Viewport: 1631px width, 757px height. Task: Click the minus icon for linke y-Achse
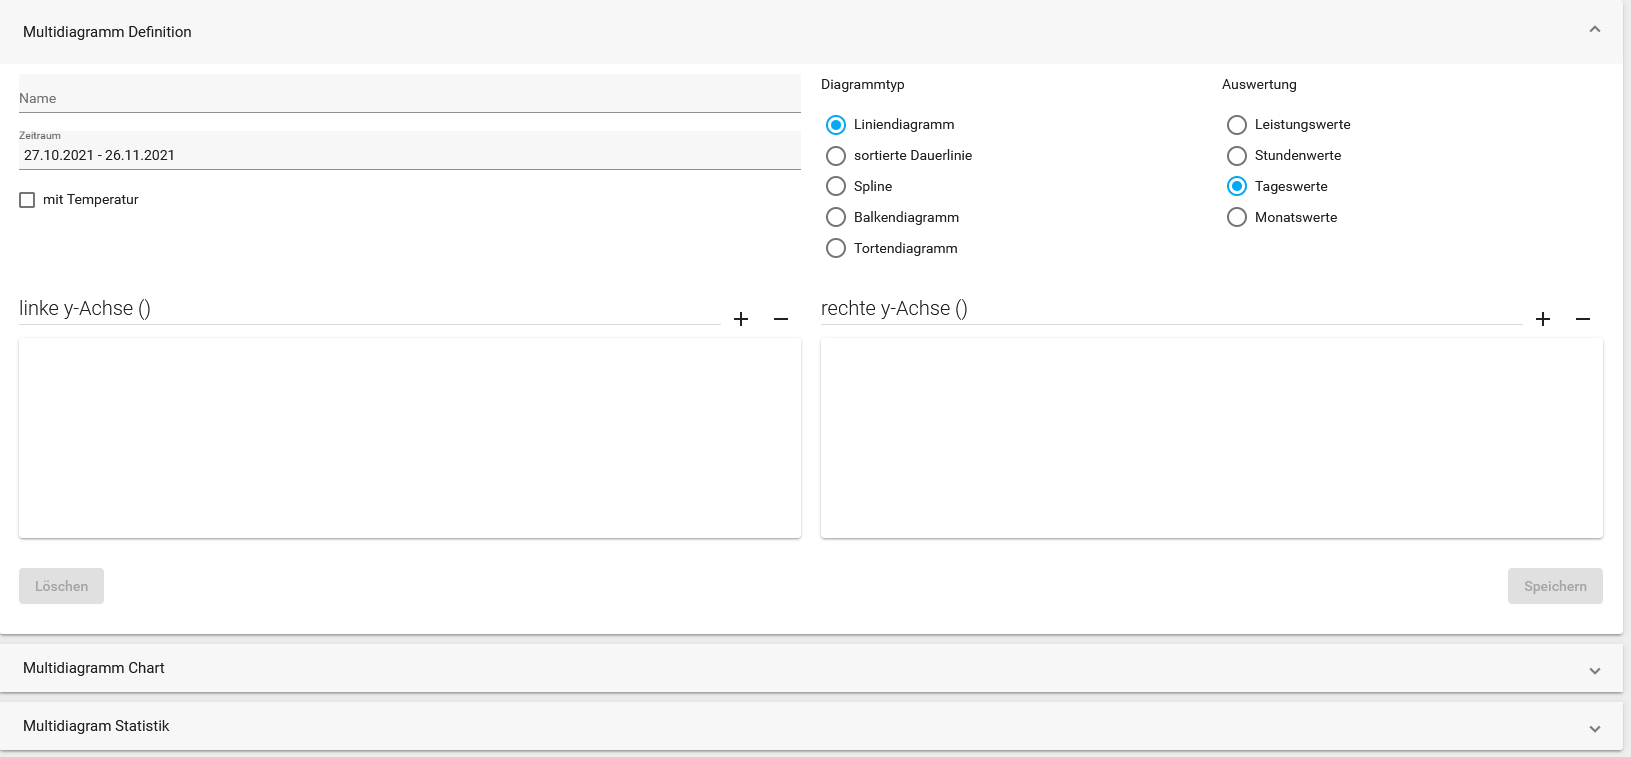[781, 319]
